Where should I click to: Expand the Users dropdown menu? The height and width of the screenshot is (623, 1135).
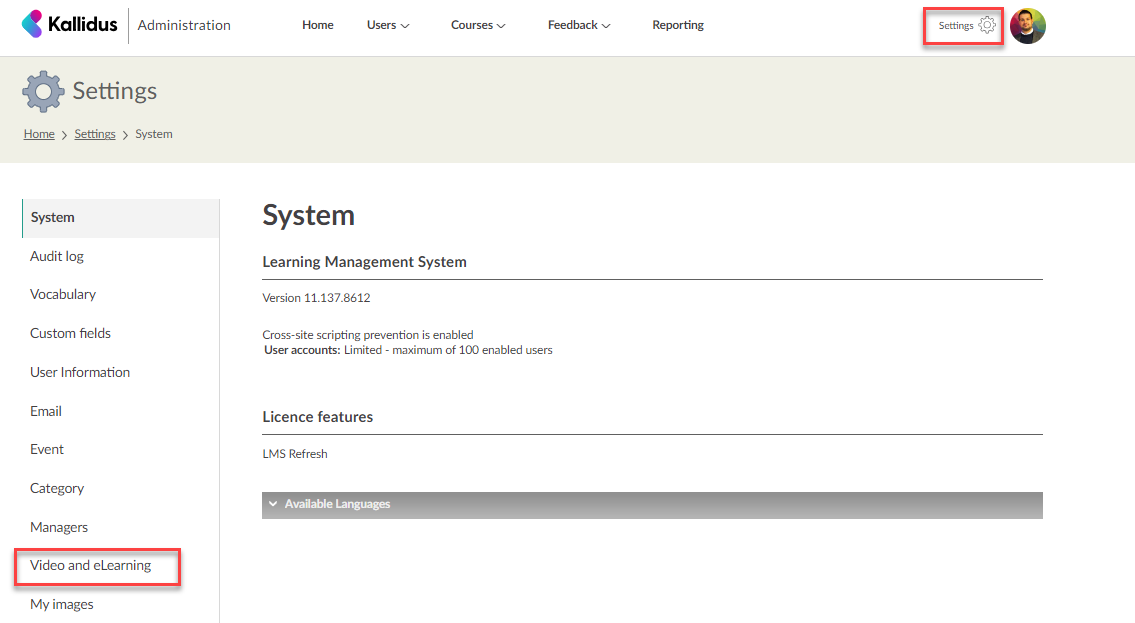click(x=388, y=25)
